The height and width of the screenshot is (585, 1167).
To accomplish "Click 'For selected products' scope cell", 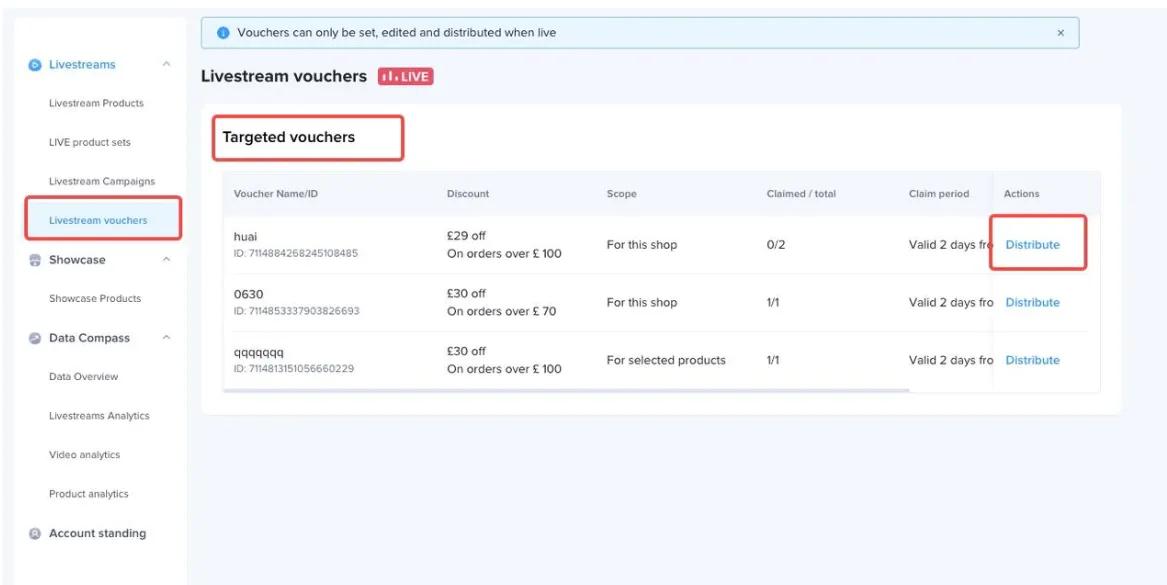I will point(666,360).
